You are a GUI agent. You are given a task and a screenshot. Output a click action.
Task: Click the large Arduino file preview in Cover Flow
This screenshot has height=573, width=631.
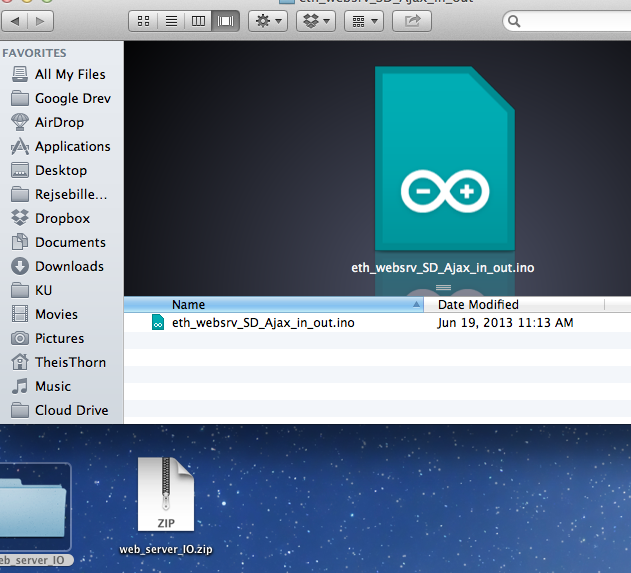click(x=445, y=159)
